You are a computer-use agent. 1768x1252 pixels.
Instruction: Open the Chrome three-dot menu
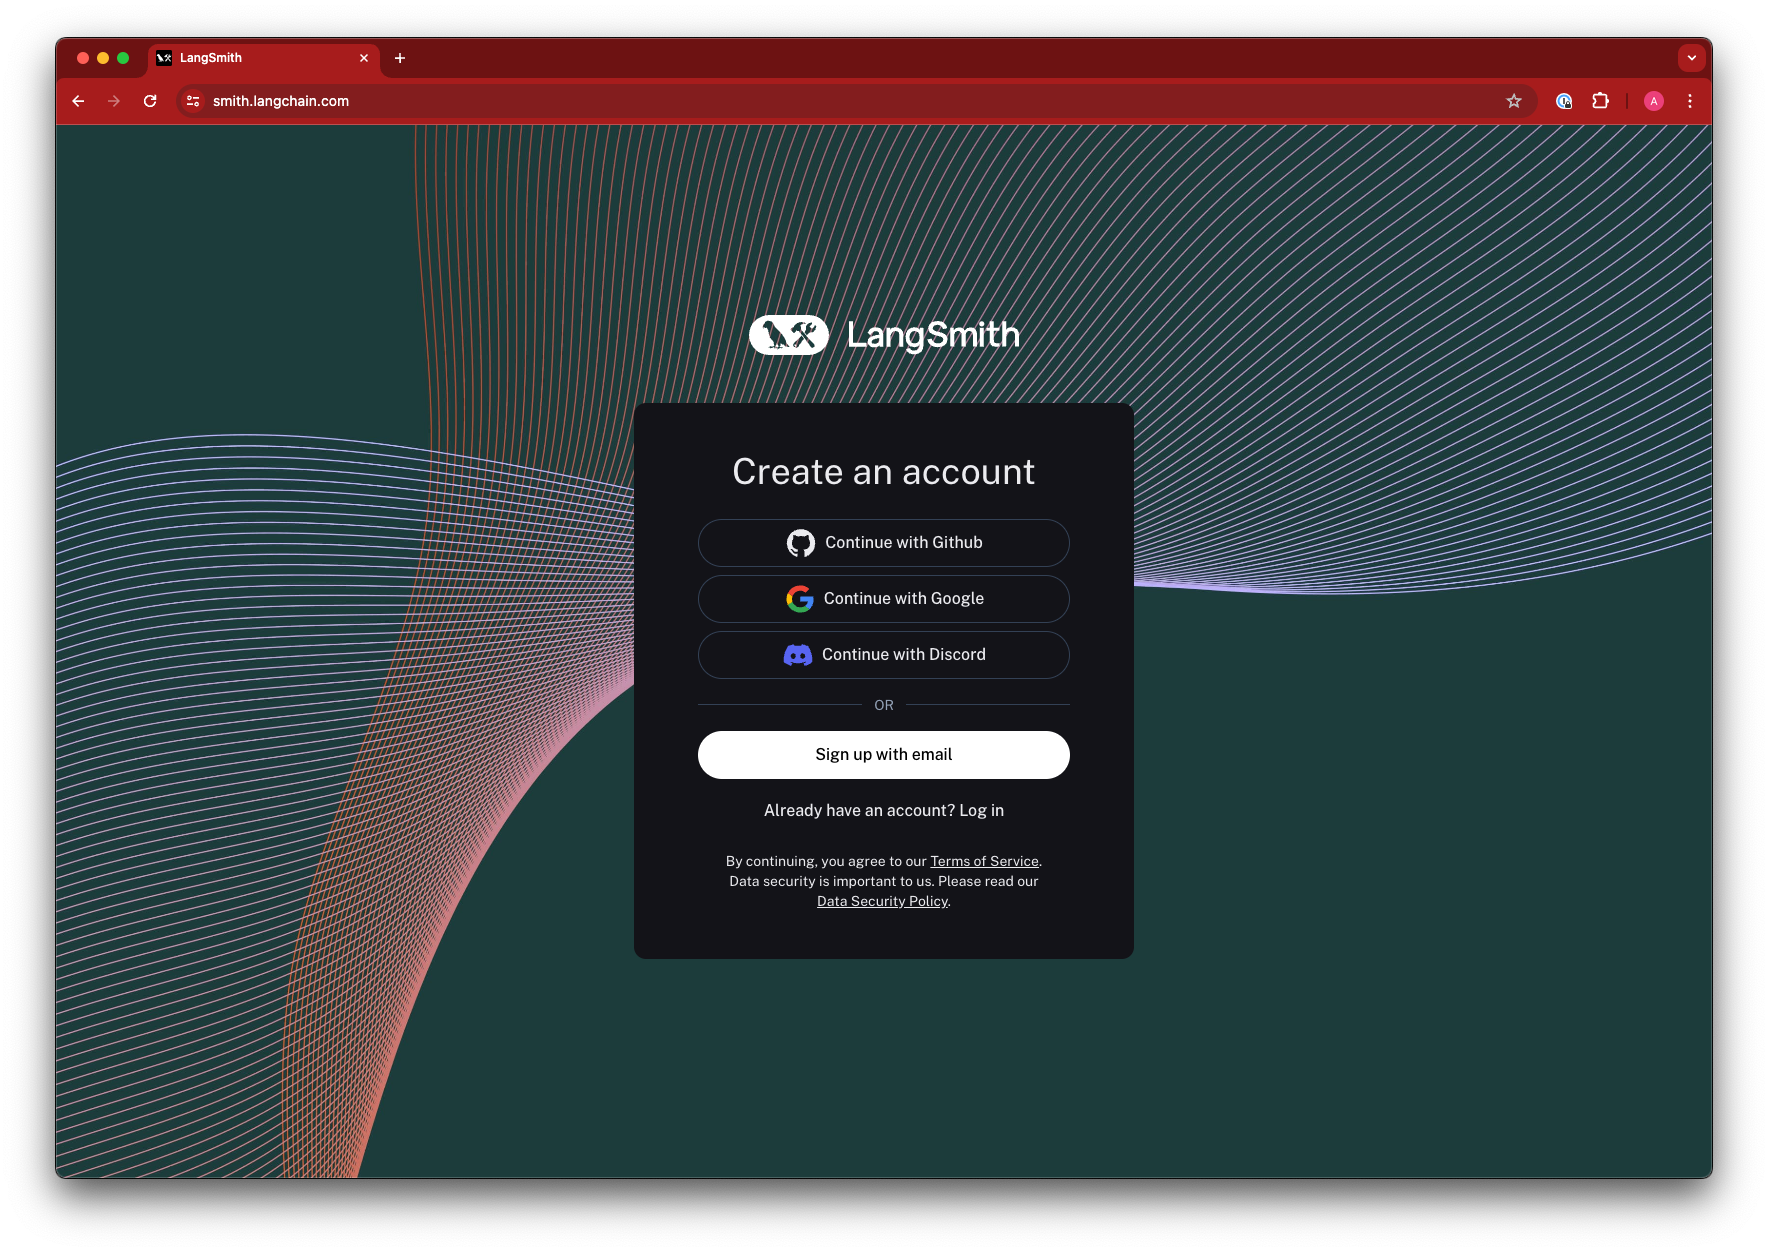click(1690, 101)
